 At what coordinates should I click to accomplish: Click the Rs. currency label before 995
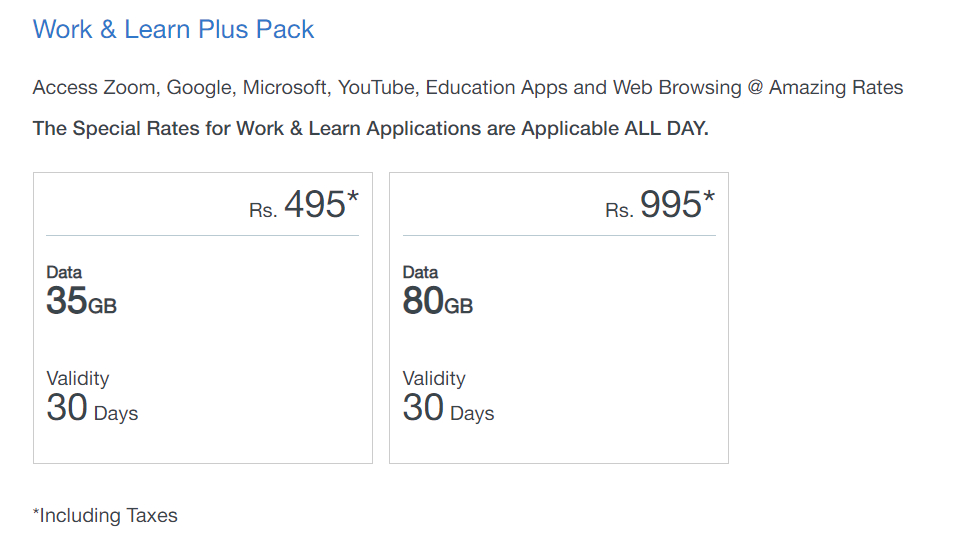(618, 212)
